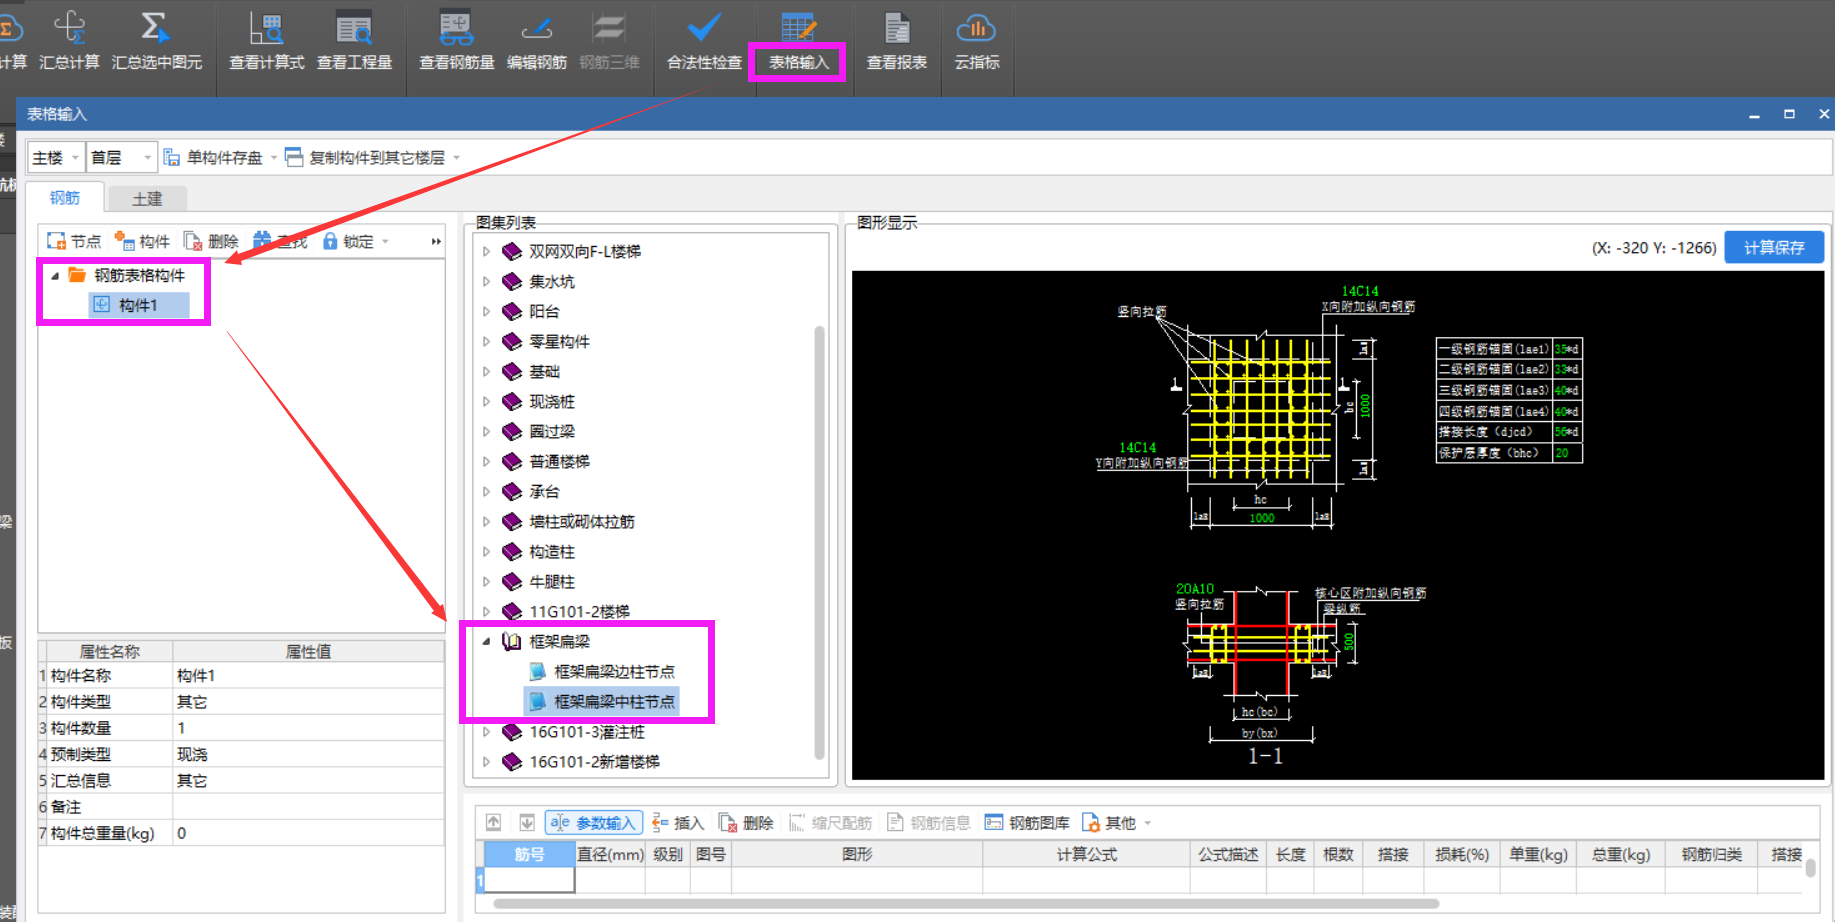Open the 其他 dropdown menu
The width and height of the screenshot is (1835, 922).
(1116, 823)
